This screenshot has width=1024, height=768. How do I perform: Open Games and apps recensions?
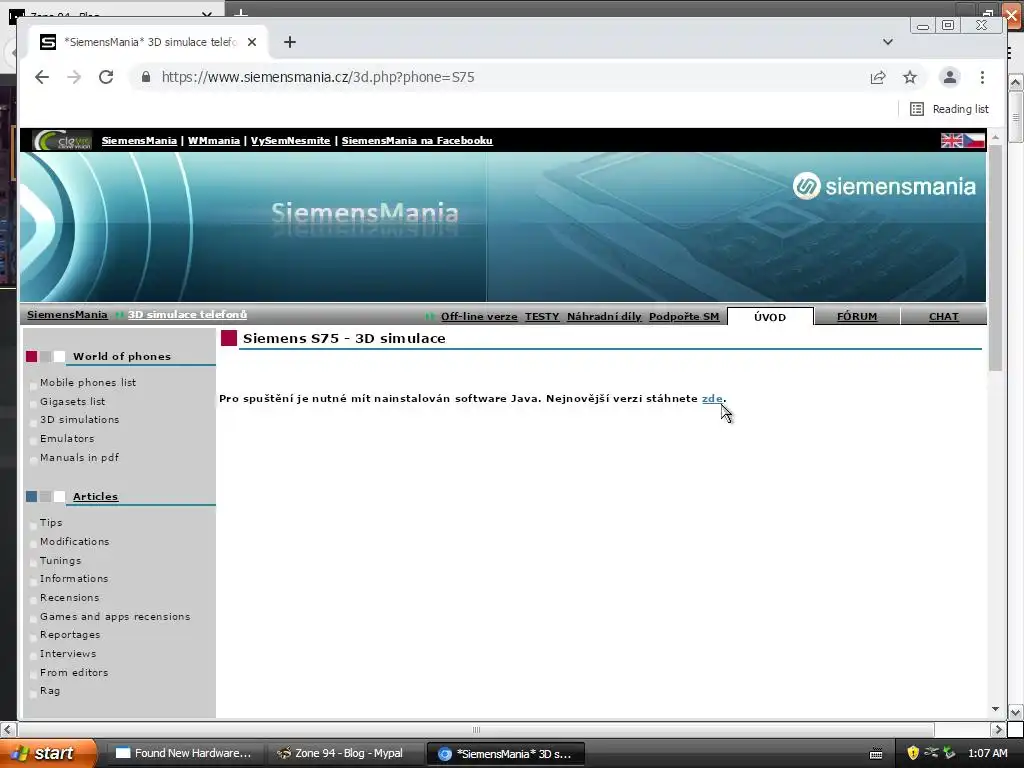click(115, 616)
